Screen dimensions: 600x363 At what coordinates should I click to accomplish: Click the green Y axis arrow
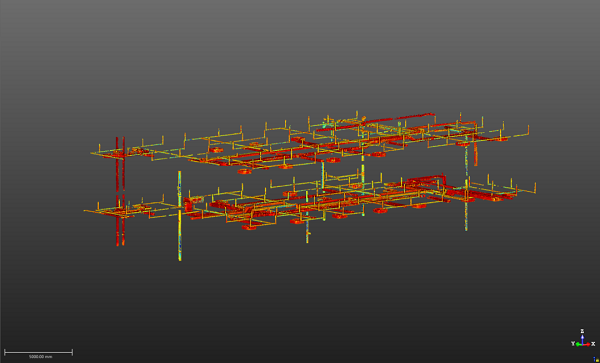pos(579,345)
